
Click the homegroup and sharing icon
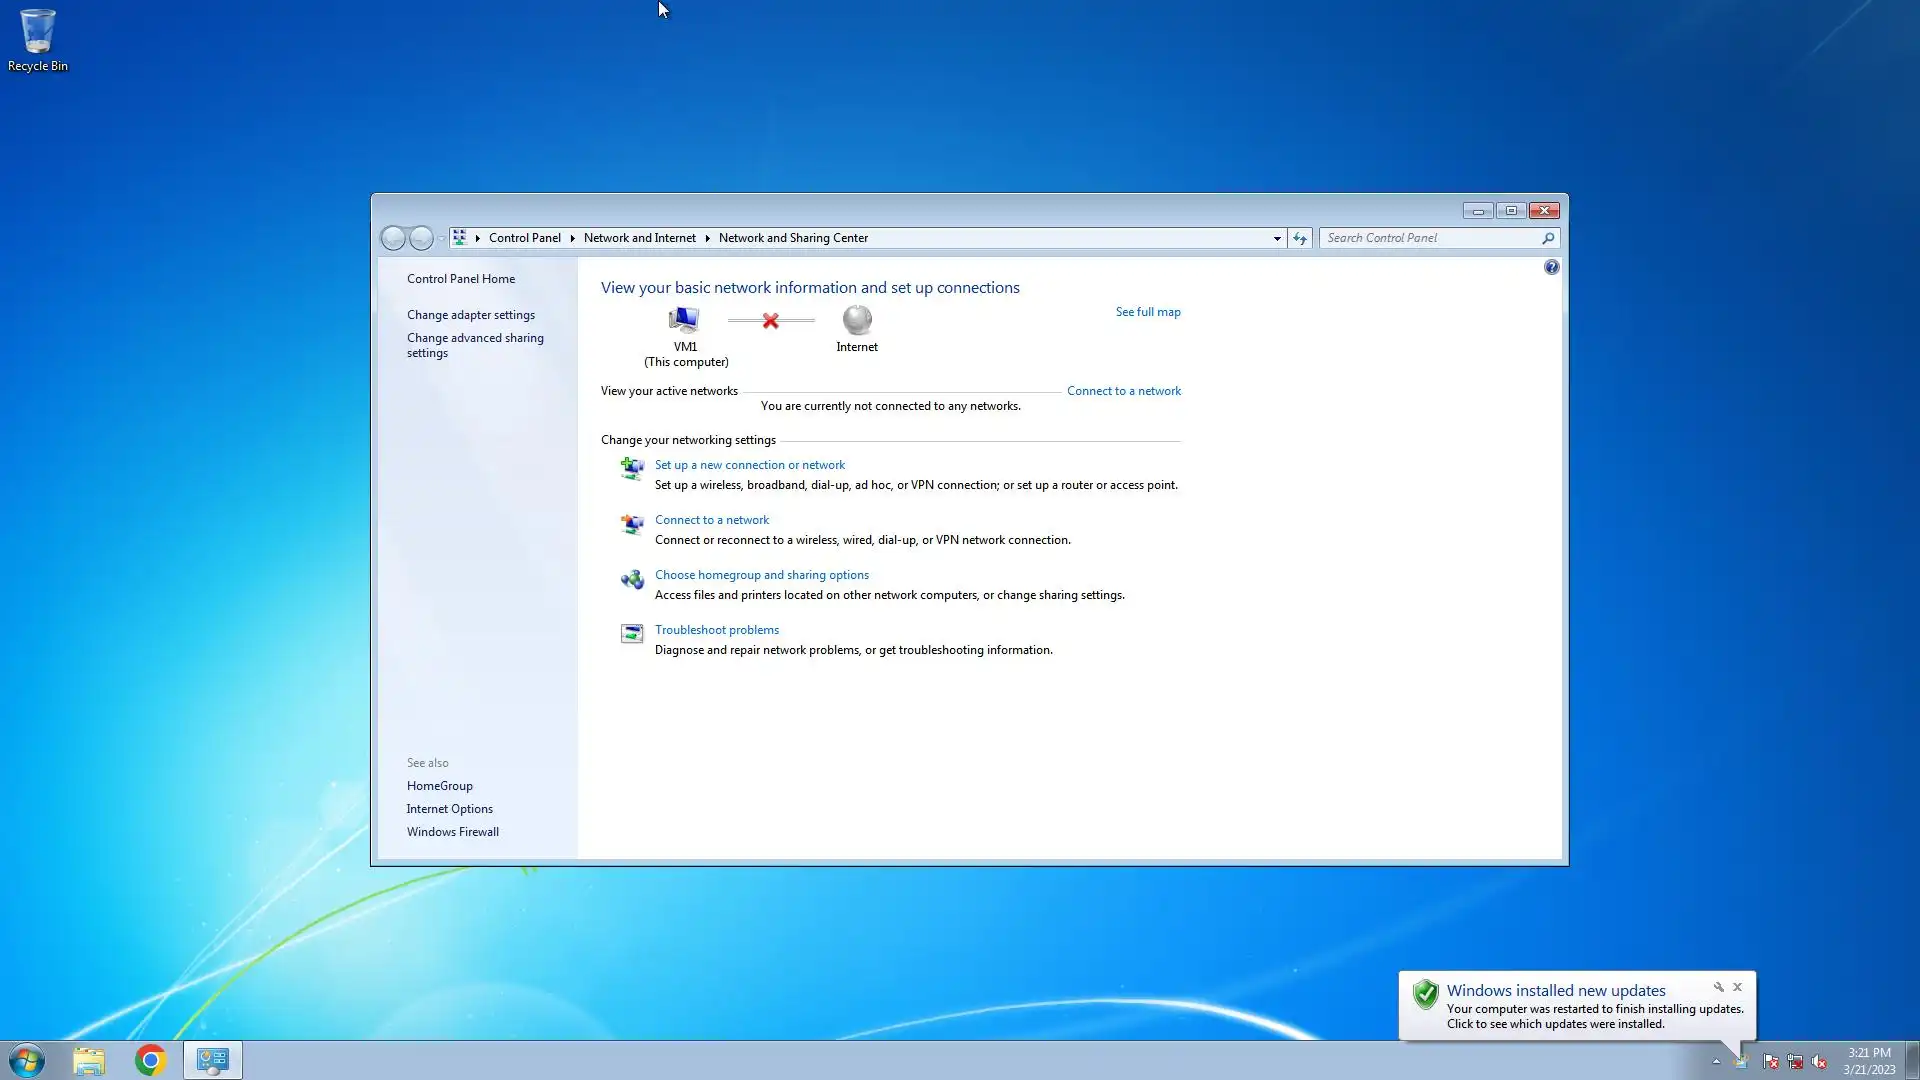point(632,580)
